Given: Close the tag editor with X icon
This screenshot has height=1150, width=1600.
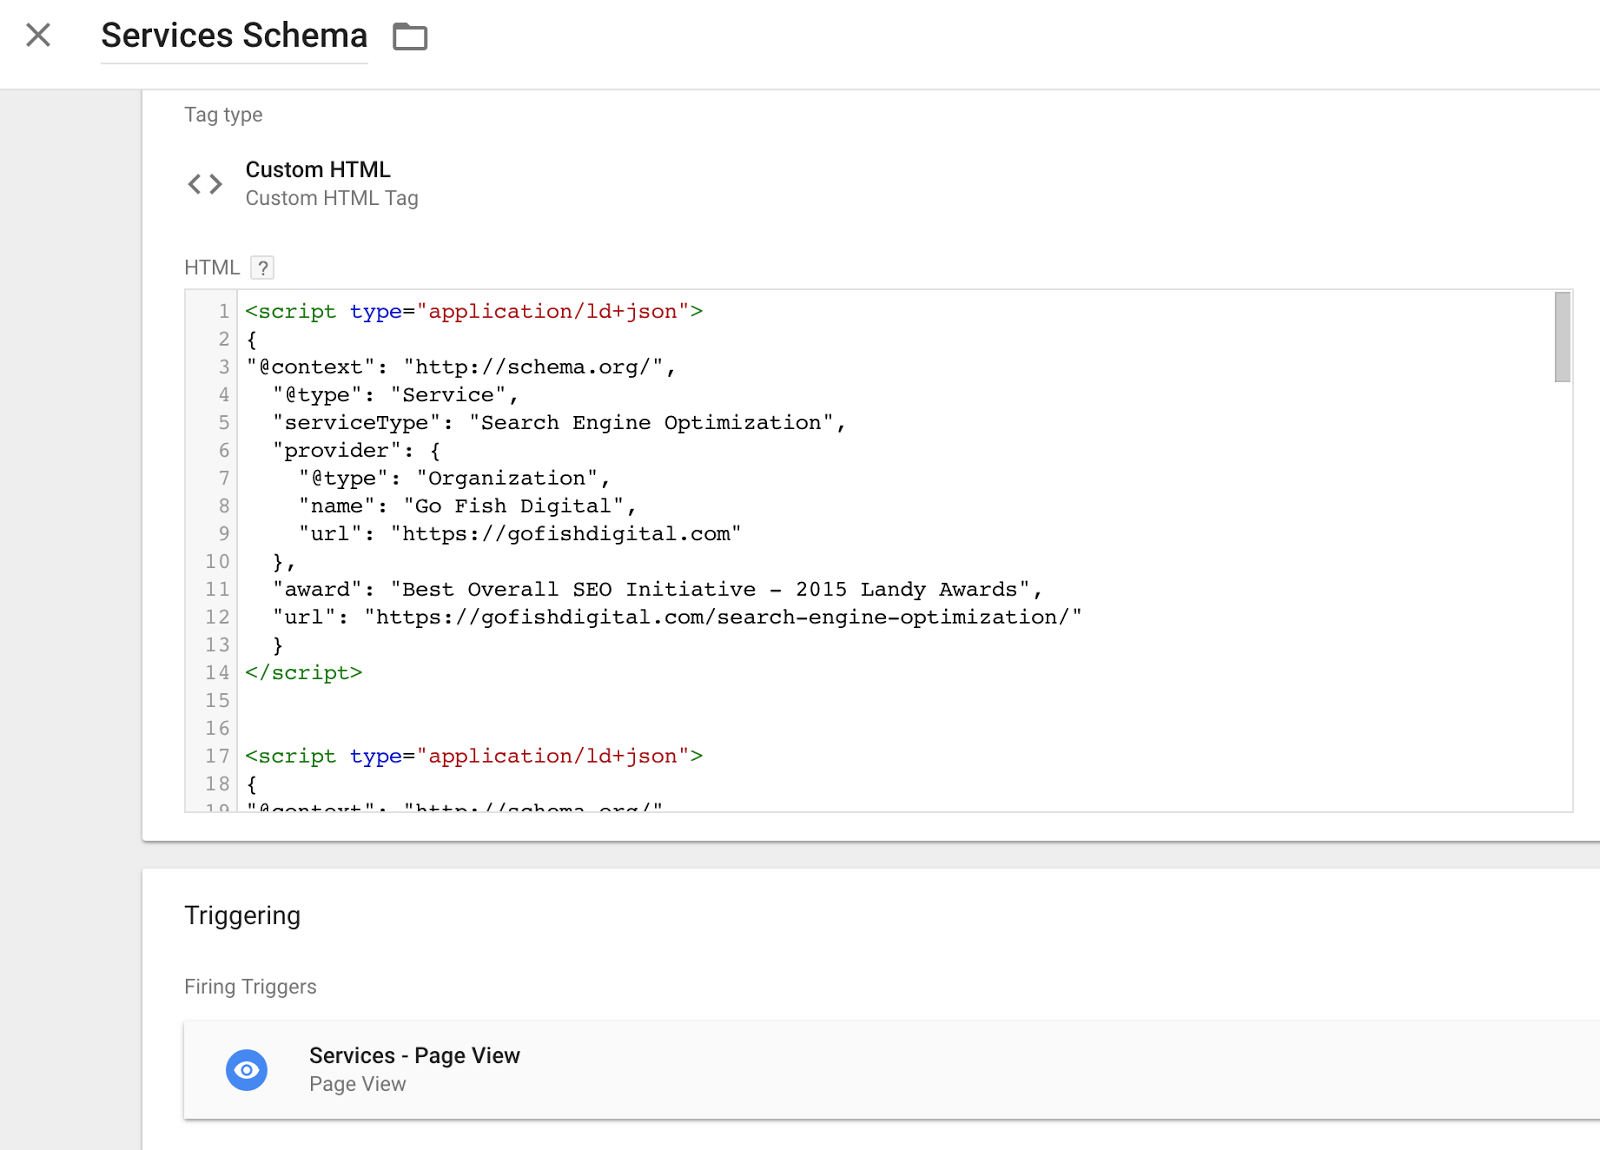Looking at the screenshot, I should [38, 36].
